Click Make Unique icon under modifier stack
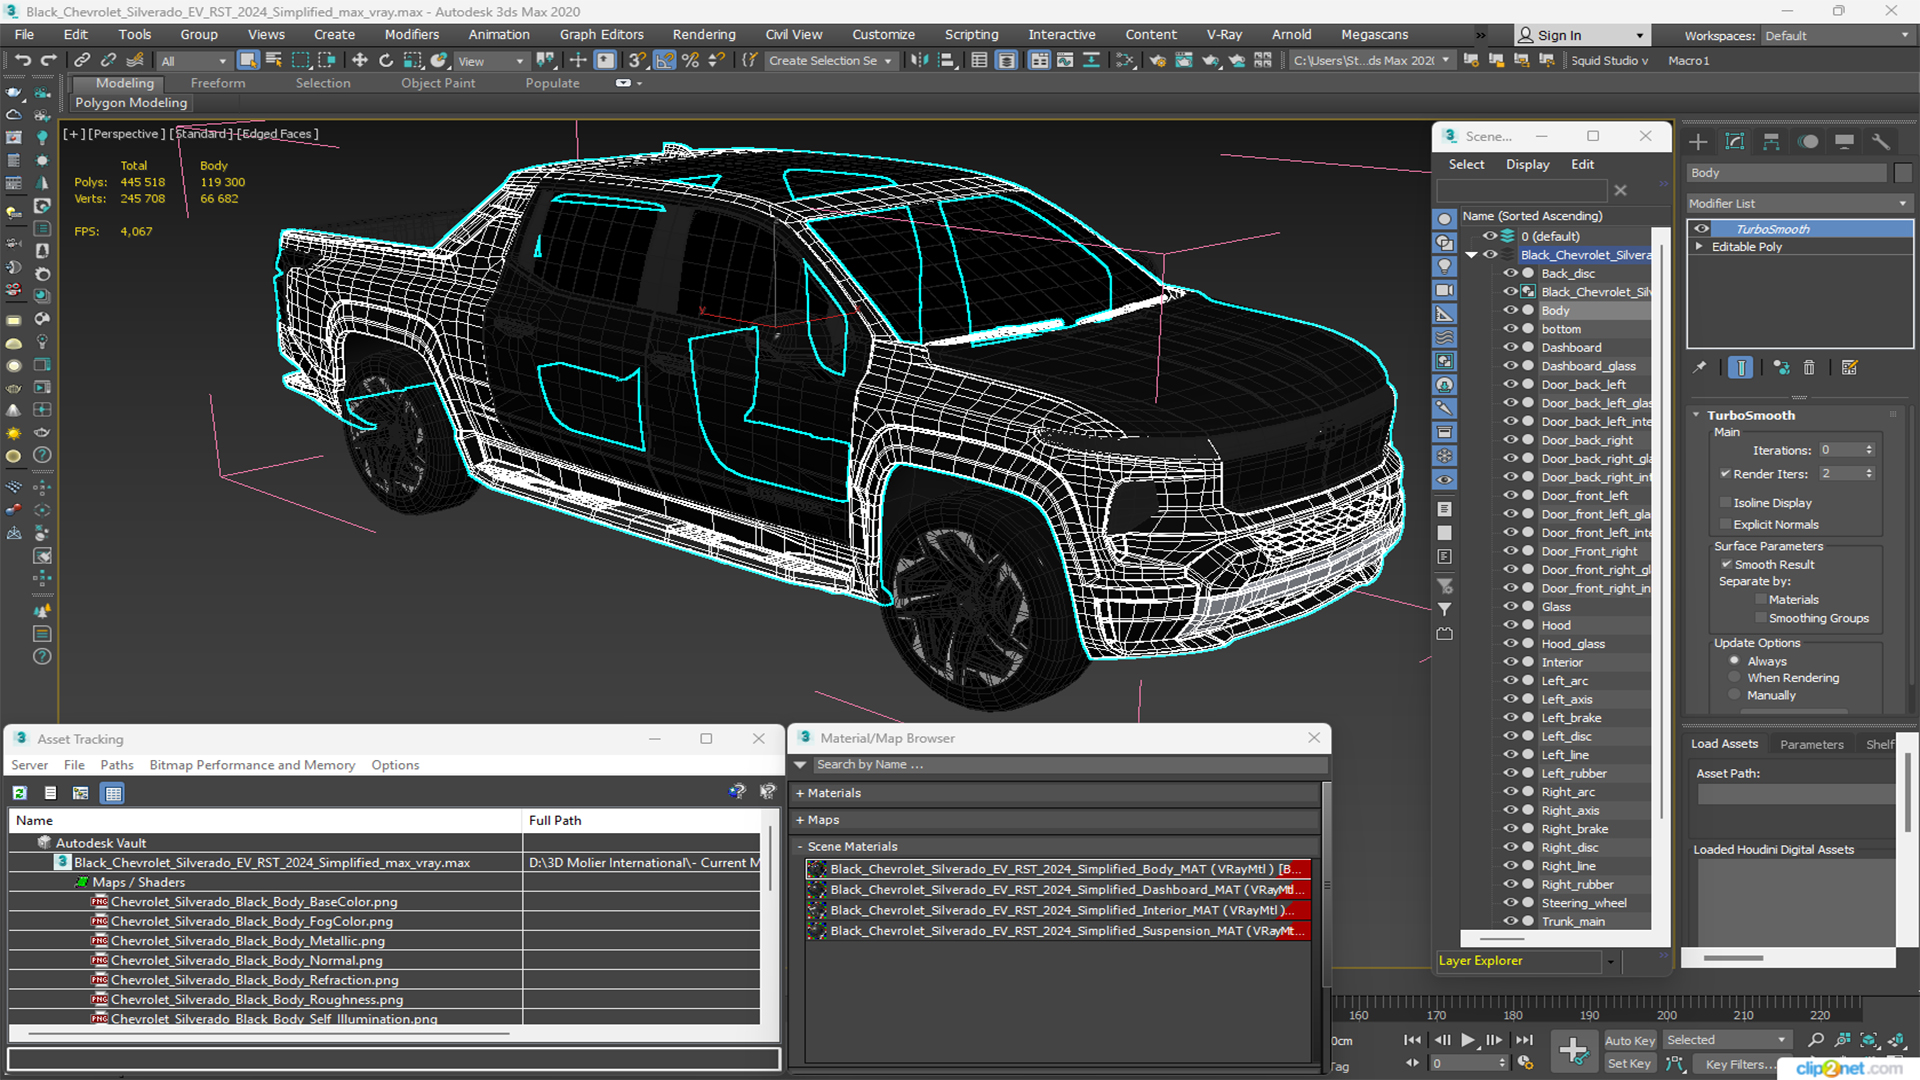1920x1080 pixels. pyautogui.click(x=1781, y=368)
